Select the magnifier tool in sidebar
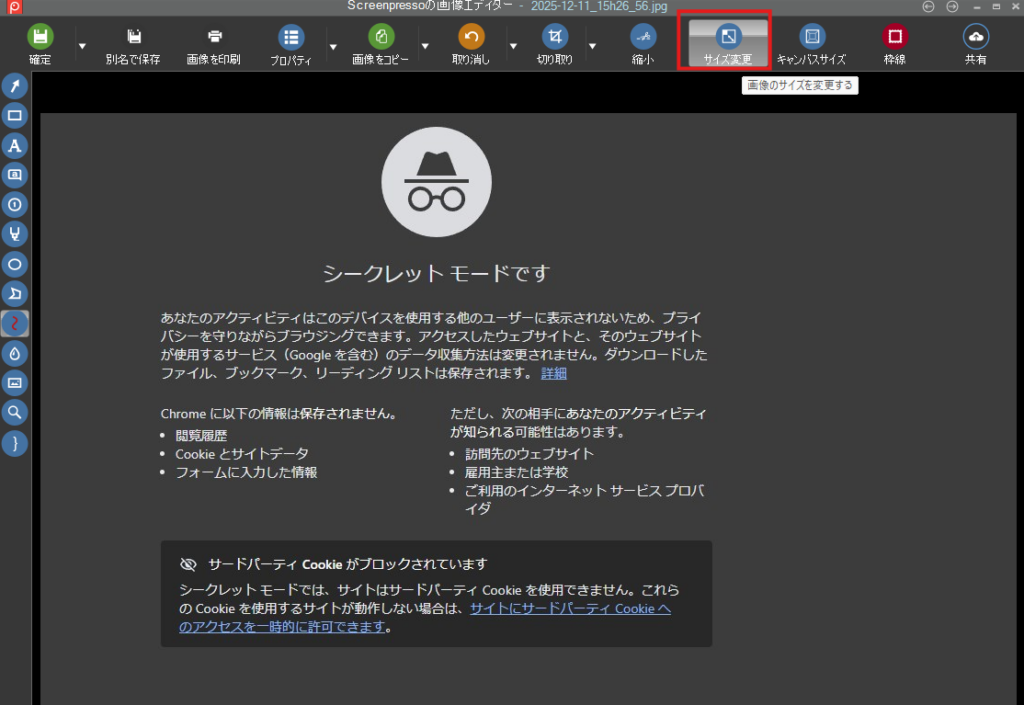This screenshot has height=705, width=1024. 15,412
